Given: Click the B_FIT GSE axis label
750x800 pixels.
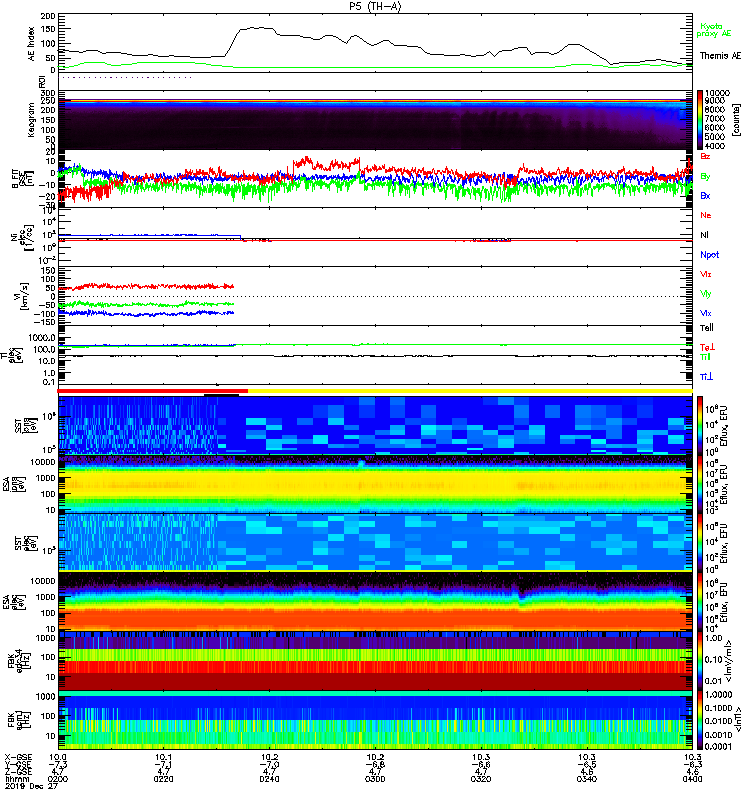Looking at the screenshot, I should click(22, 179).
